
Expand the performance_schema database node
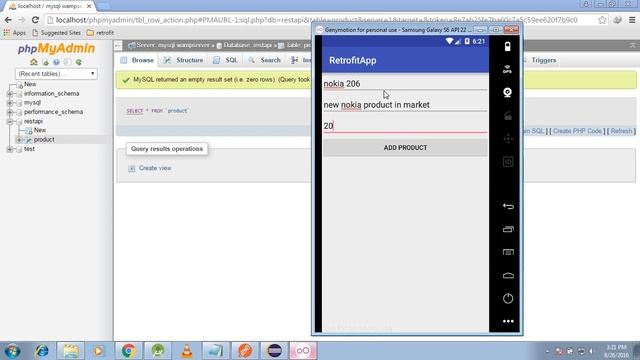tap(10, 112)
